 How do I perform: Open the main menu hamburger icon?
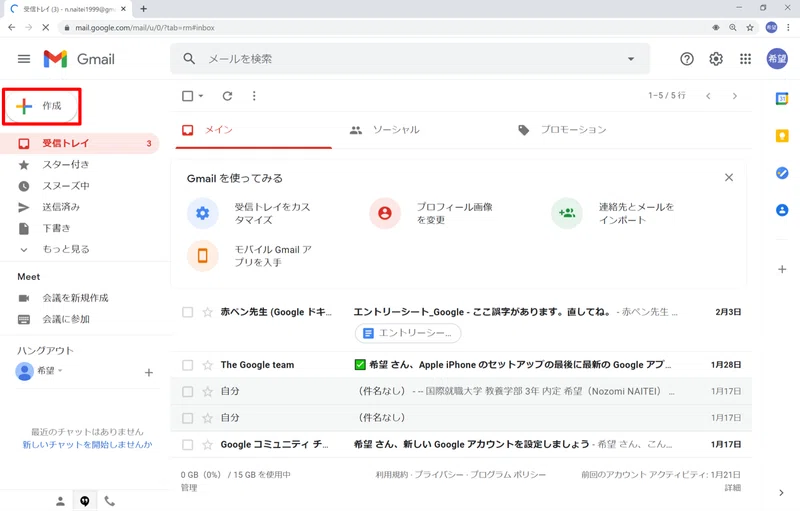coord(24,59)
